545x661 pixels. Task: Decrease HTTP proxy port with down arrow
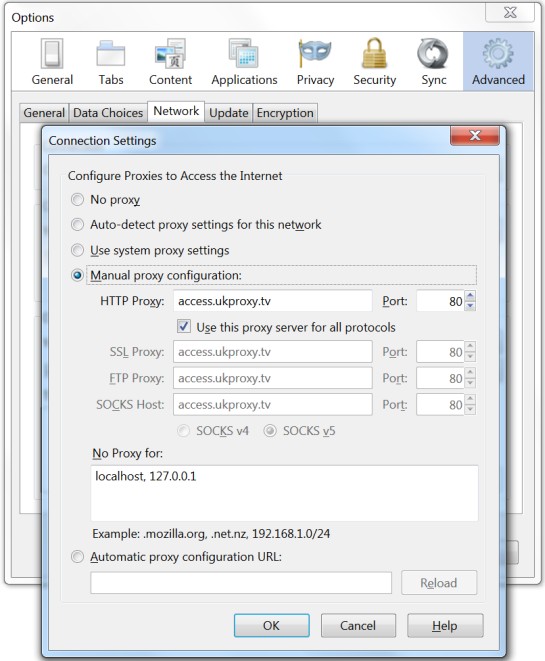470,306
